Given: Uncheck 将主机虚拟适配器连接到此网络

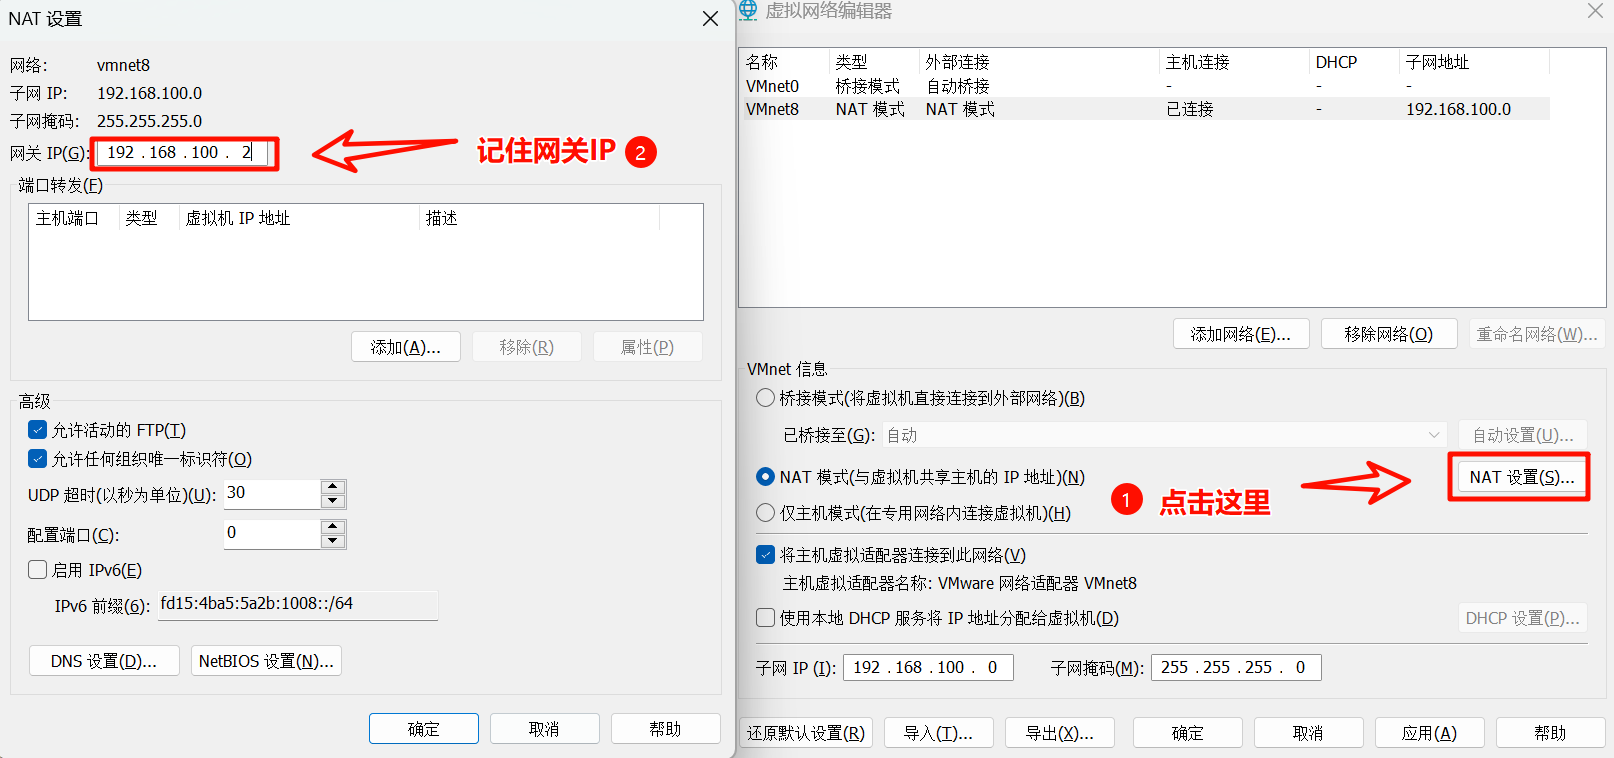Looking at the screenshot, I should coord(766,555).
